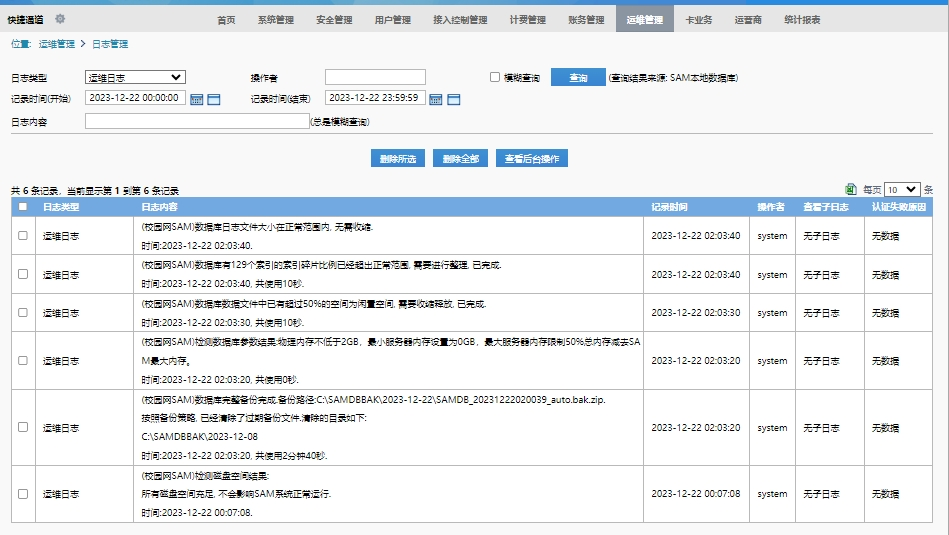This screenshot has height=535, width=949.
Task: Open the 日志类型 dropdown showing 运维日志
Action: [x=135, y=77]
